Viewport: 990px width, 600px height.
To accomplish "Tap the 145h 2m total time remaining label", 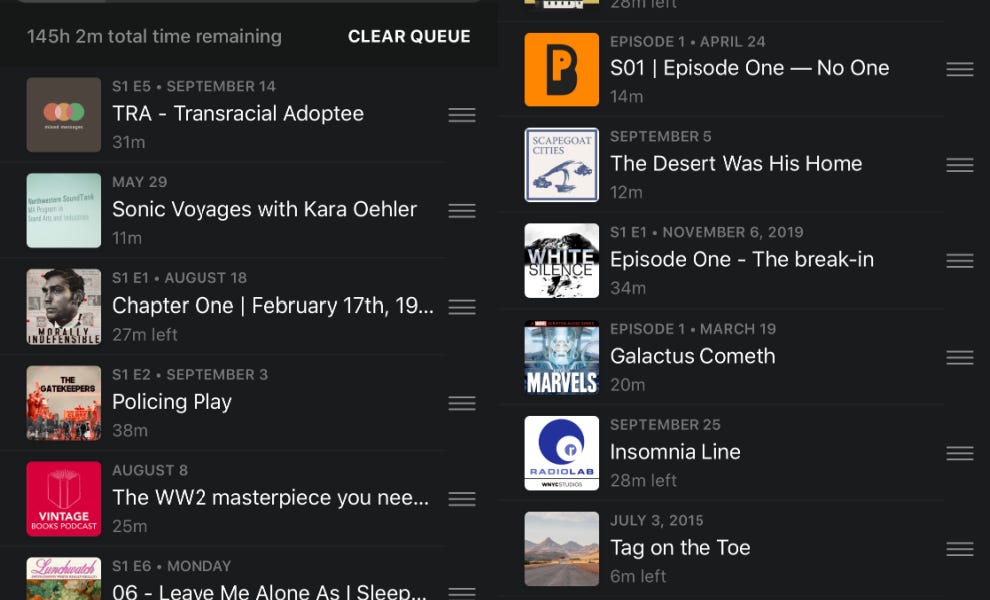I will (x=154, y=37).
